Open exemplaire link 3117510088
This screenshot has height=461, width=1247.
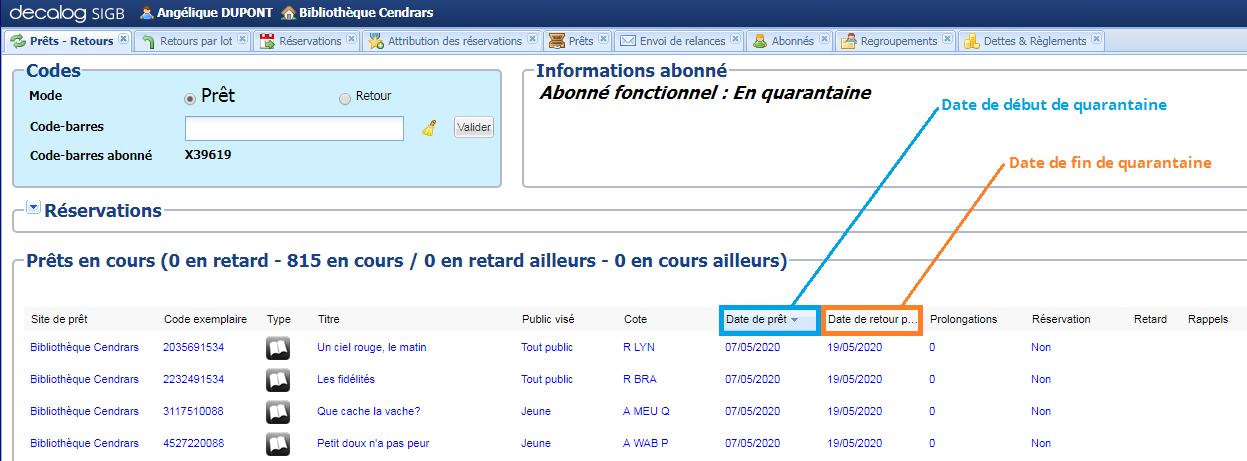pyautogui.click(x=194, y=412)
